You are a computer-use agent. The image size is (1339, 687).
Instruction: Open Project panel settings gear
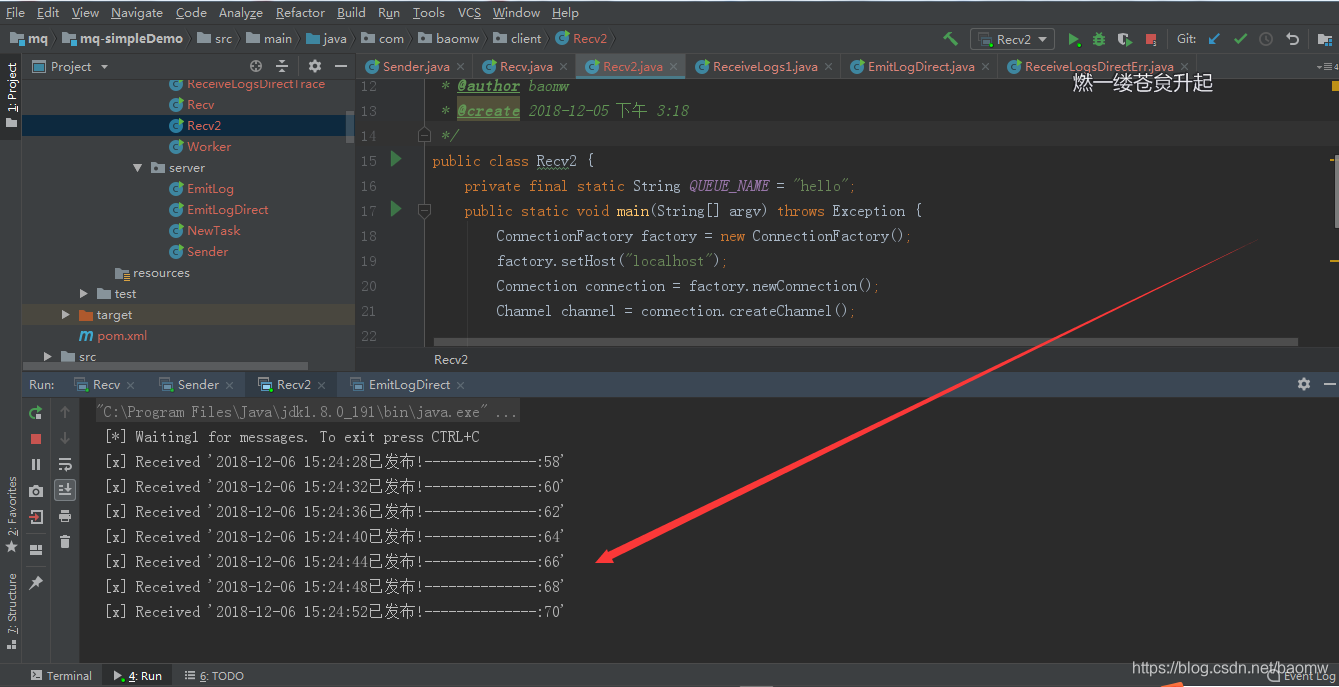(314, 66)
